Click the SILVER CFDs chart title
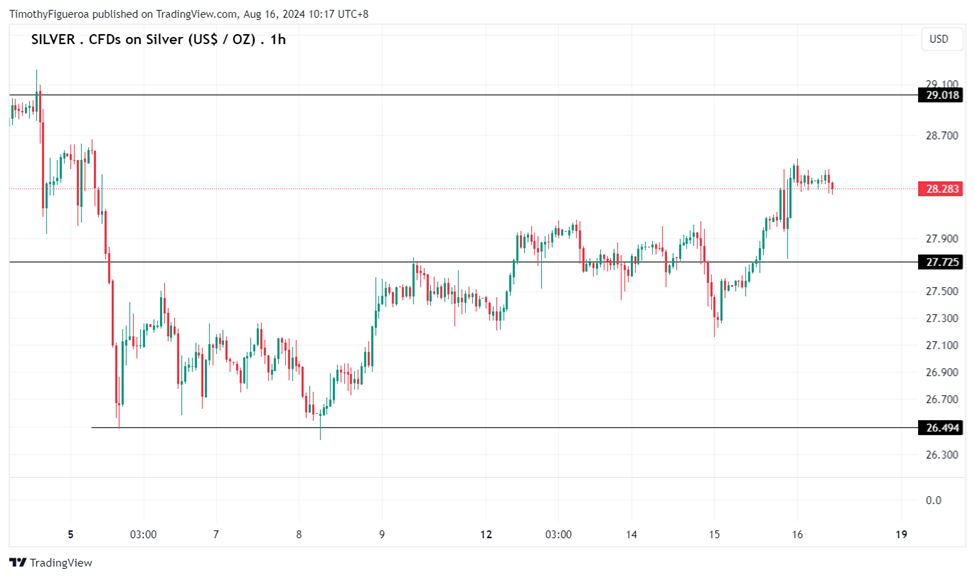Viewport: 975px width, 578px height. tap(158, 39)
